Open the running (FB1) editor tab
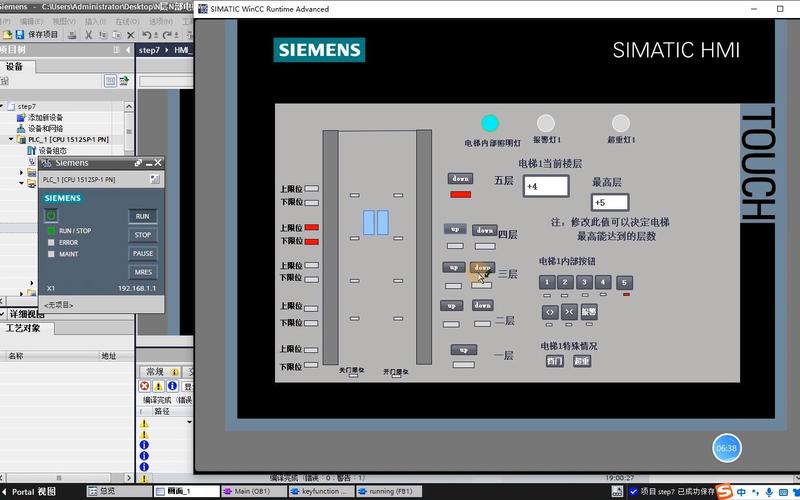The height and width of the screenshot is (500, 800). 390,491
